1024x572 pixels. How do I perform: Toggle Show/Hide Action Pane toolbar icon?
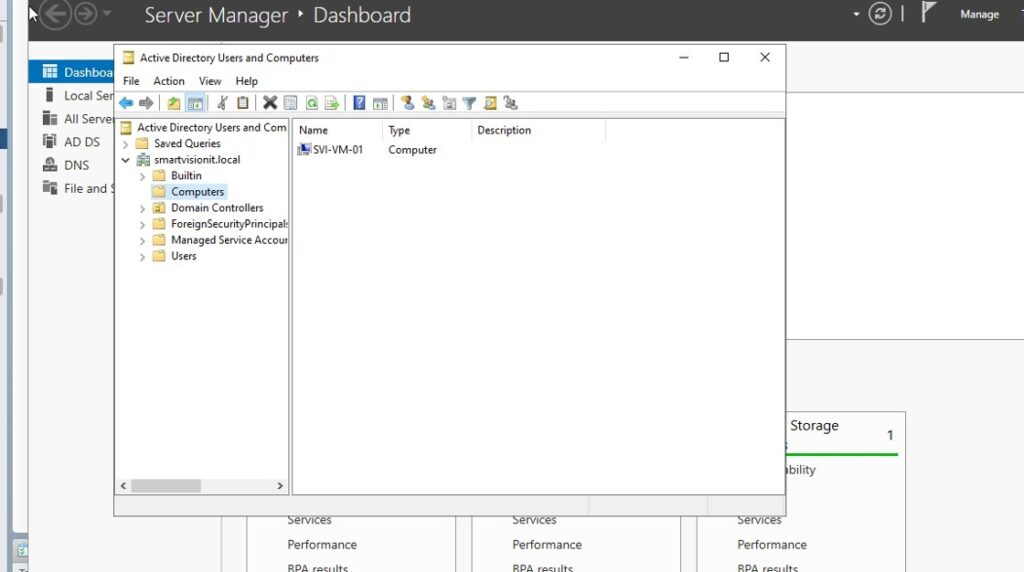click(380, 103)
